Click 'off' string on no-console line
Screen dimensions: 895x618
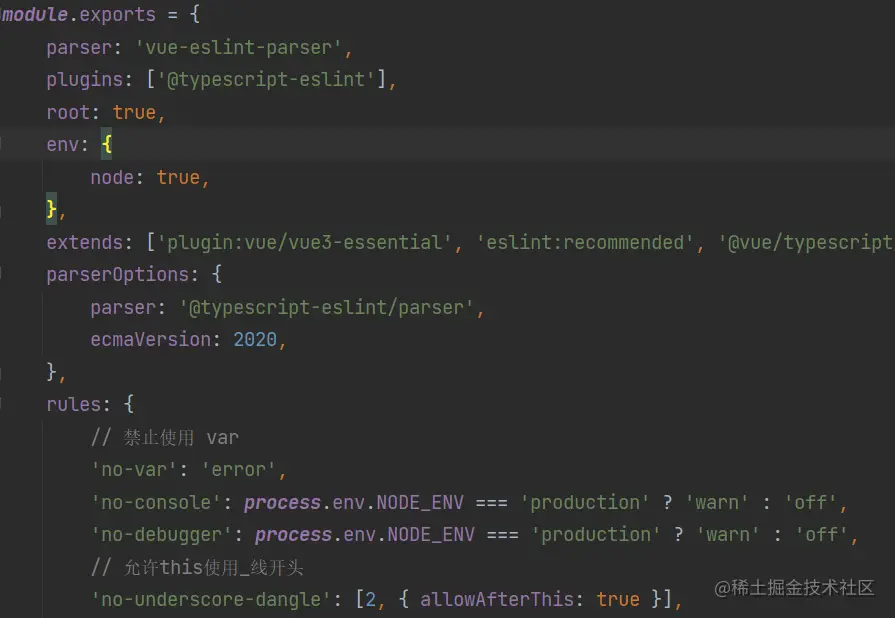(811, 503)
